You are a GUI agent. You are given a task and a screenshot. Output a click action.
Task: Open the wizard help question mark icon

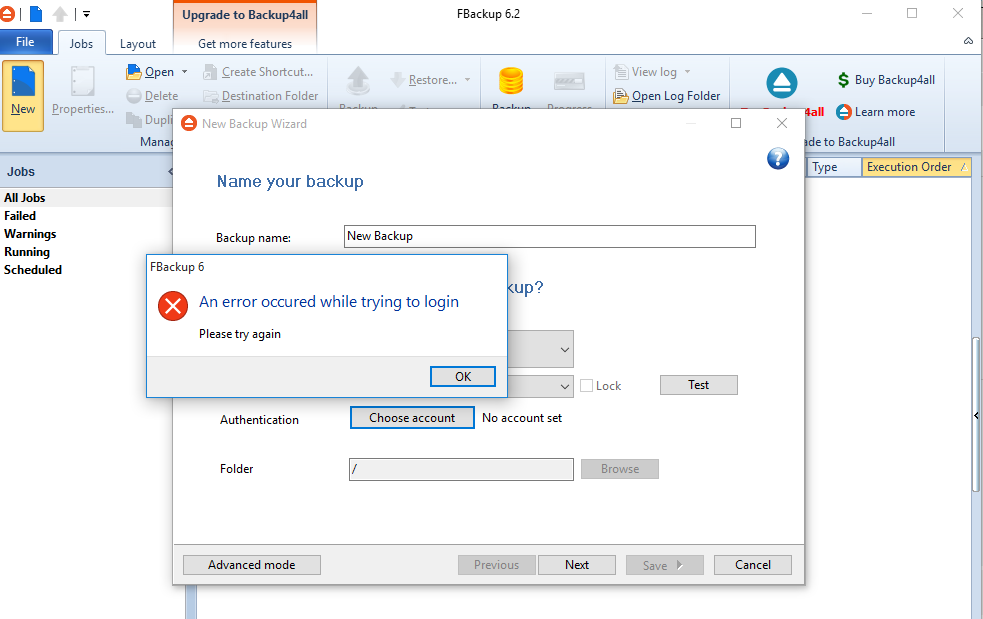(x=778, y=159)
